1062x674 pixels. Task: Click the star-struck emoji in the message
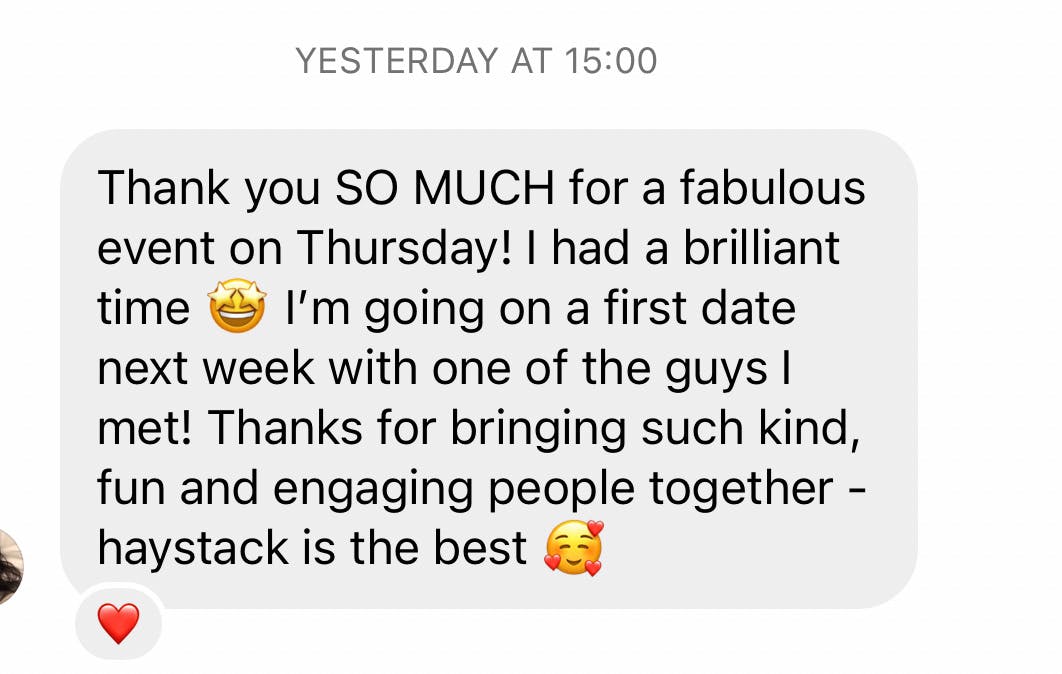point(236,310)
